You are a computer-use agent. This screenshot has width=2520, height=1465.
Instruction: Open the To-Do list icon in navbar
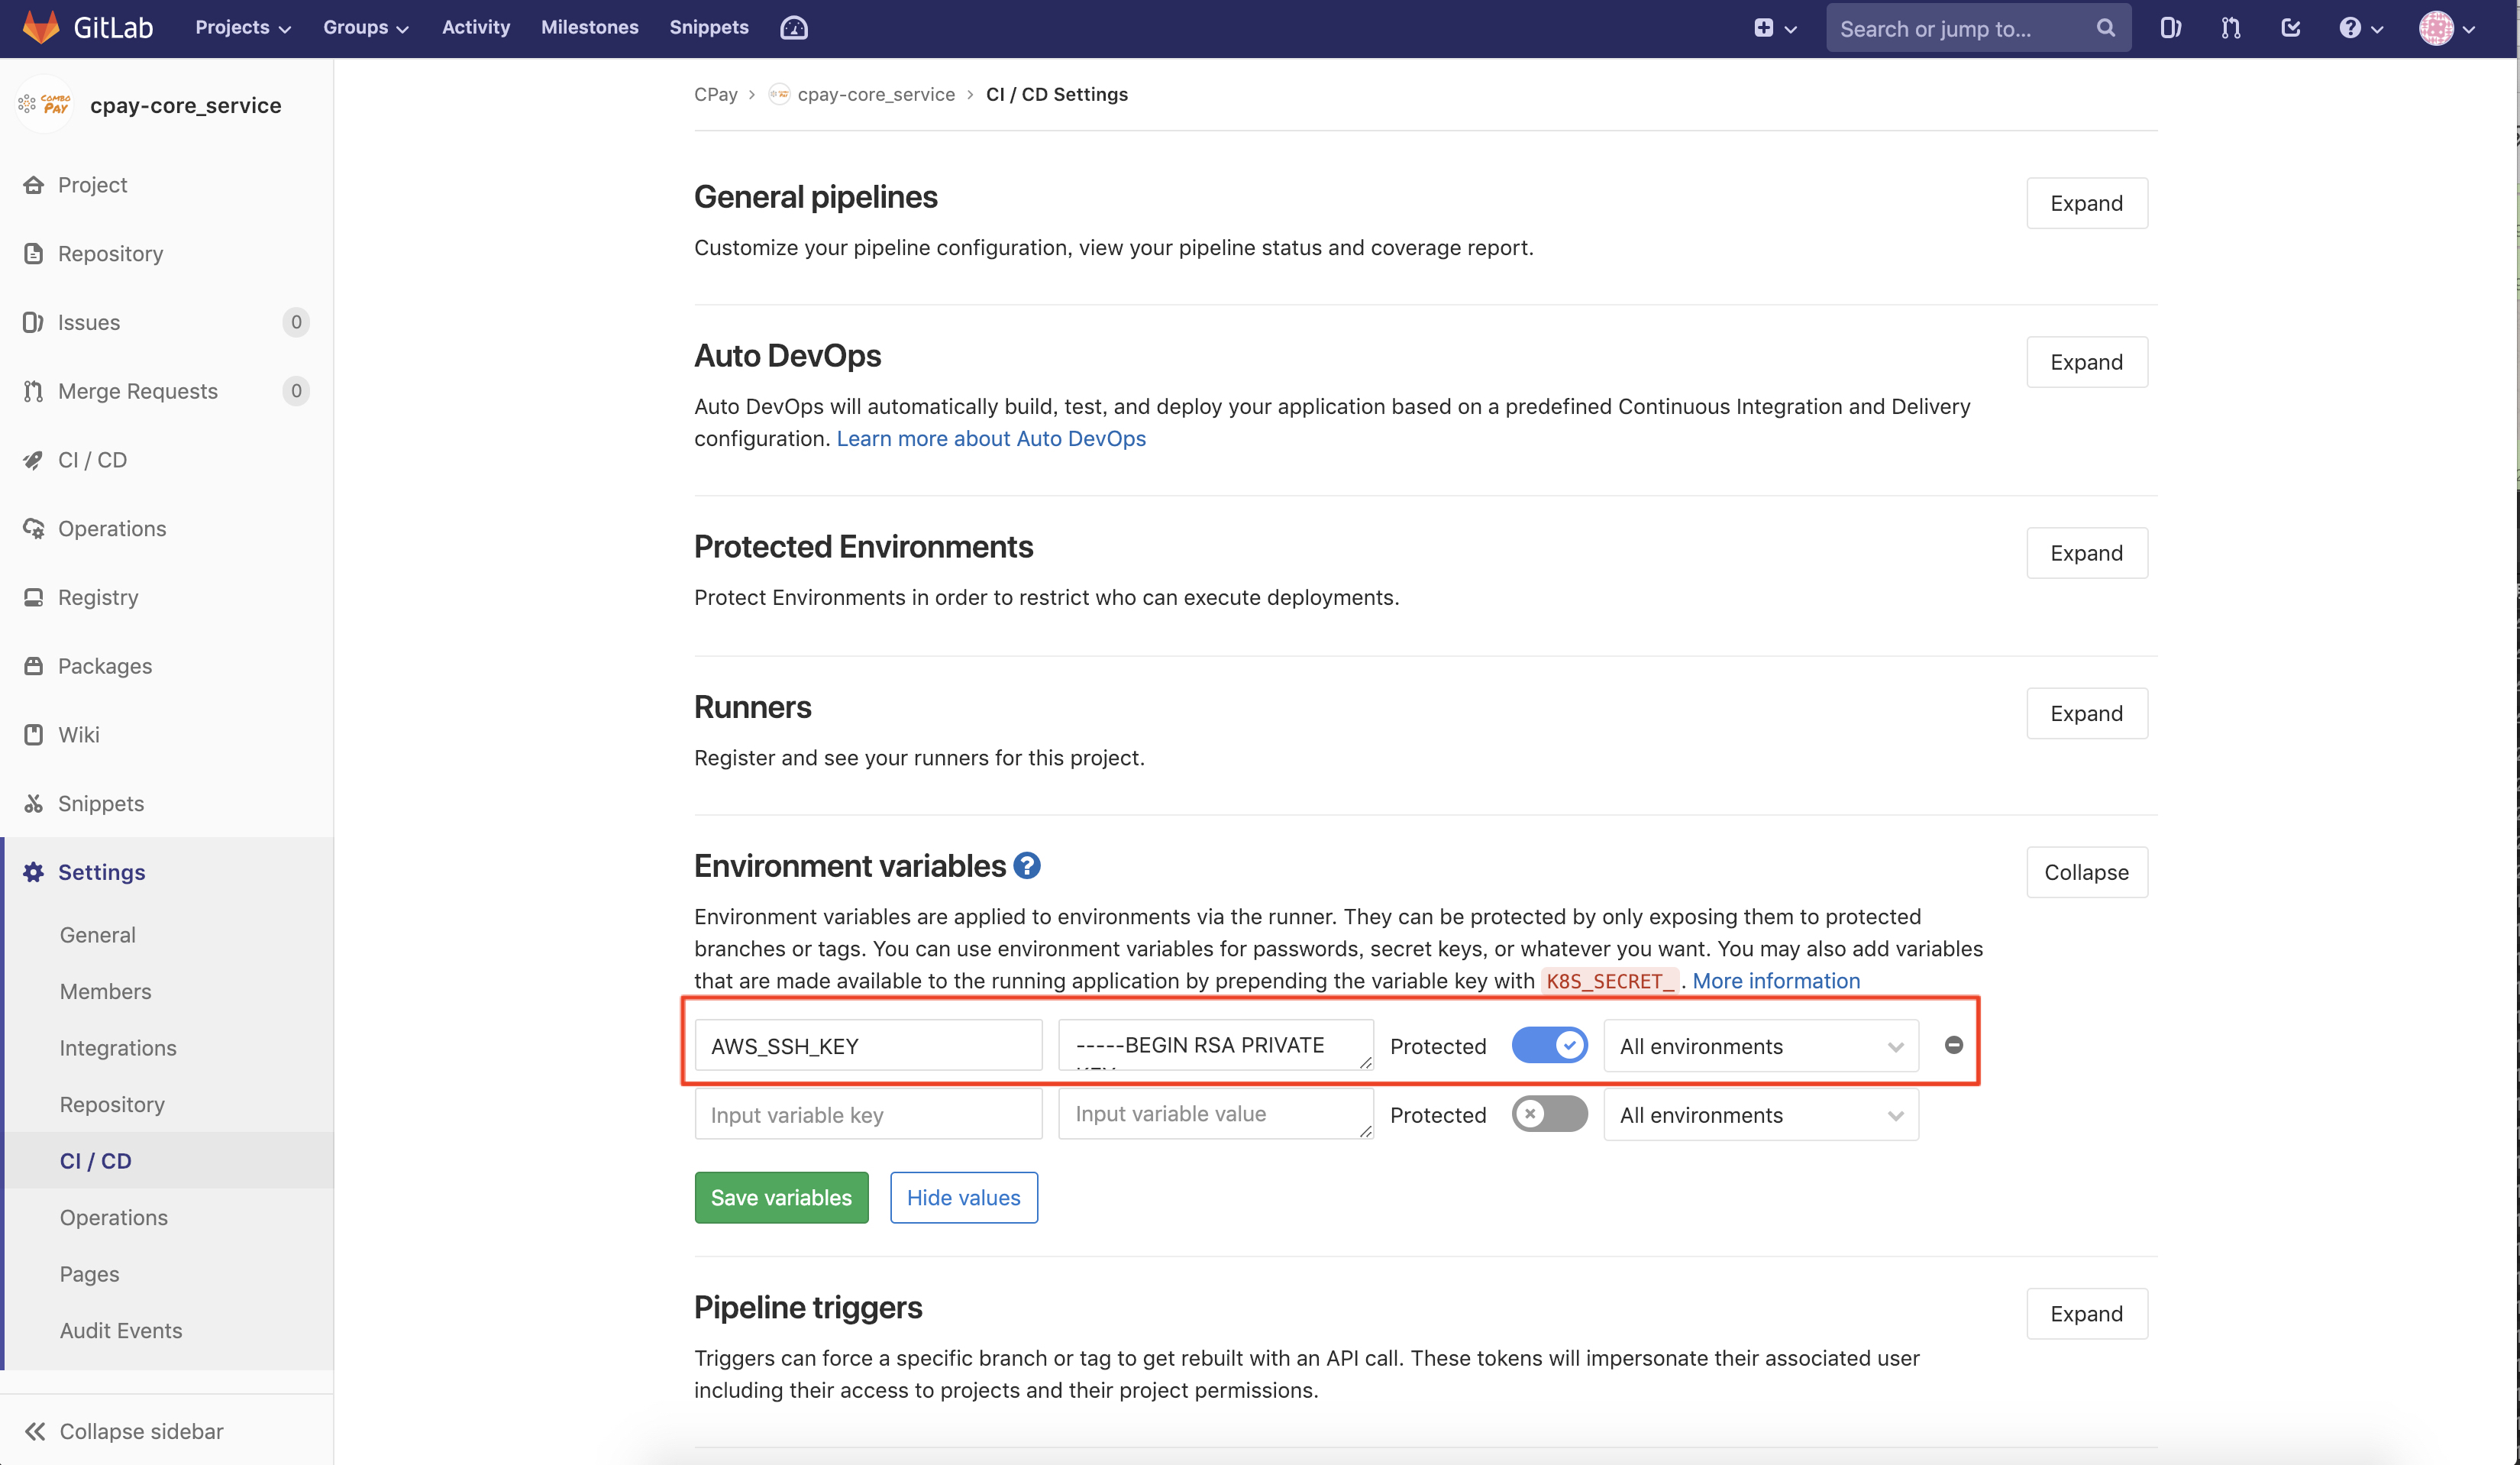pos(2290,28)
